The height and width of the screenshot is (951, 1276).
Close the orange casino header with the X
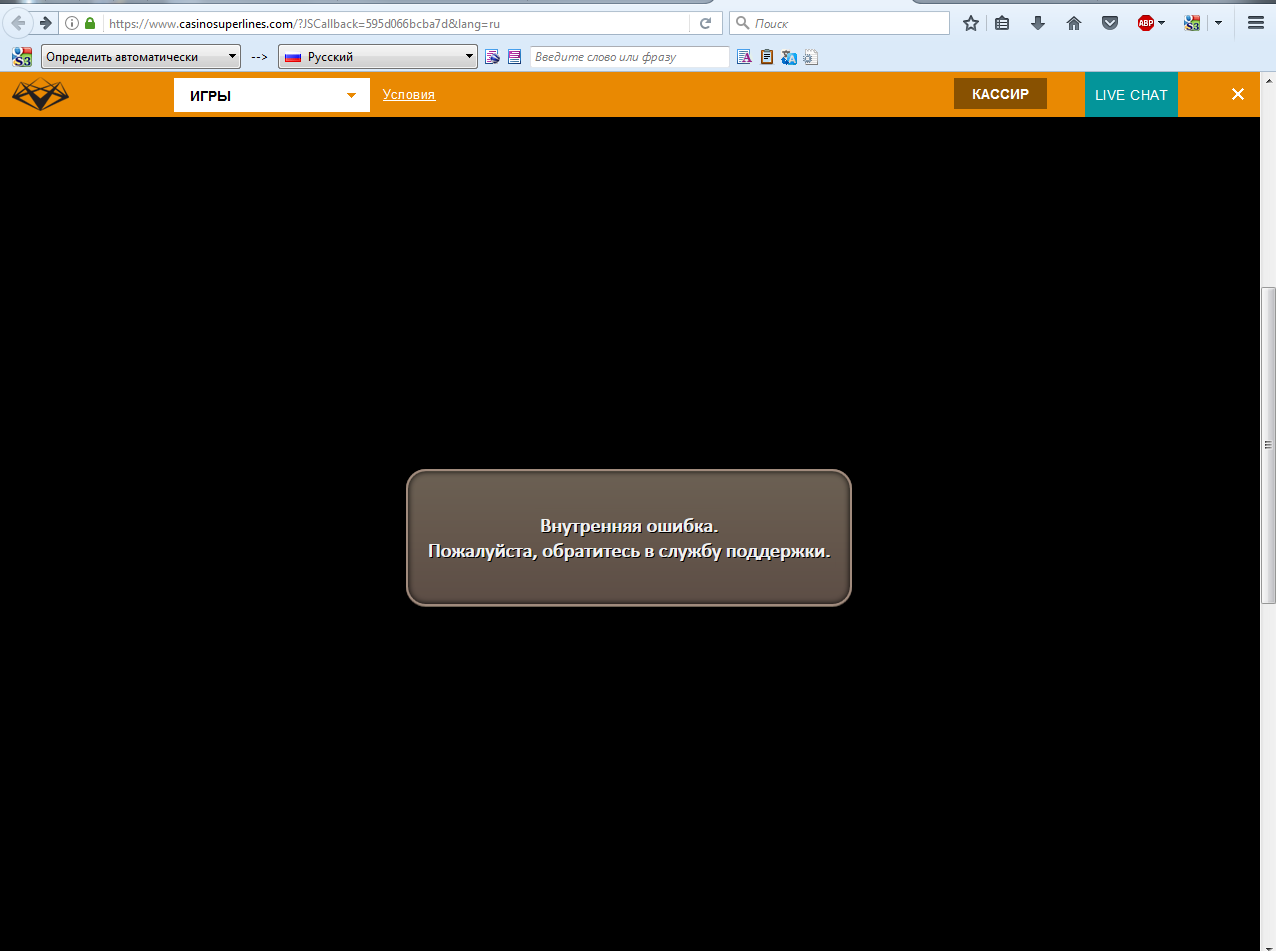click(1238, 94)
